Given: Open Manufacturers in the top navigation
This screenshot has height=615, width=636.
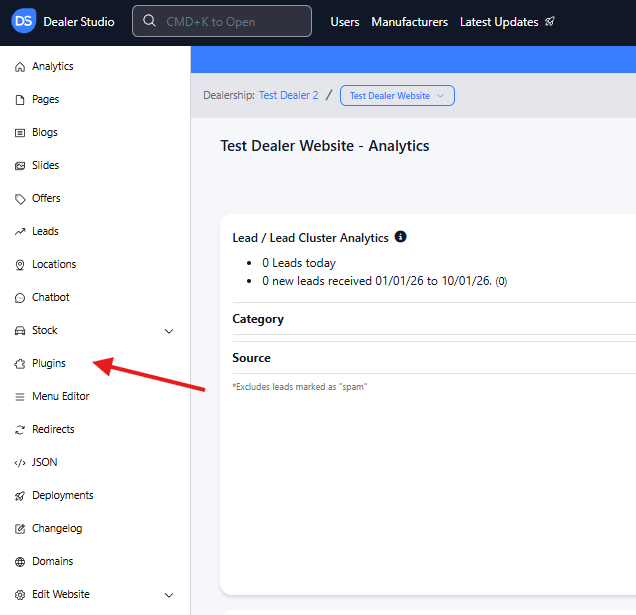Looking at the screenshot, I should [x=409, y=22].
